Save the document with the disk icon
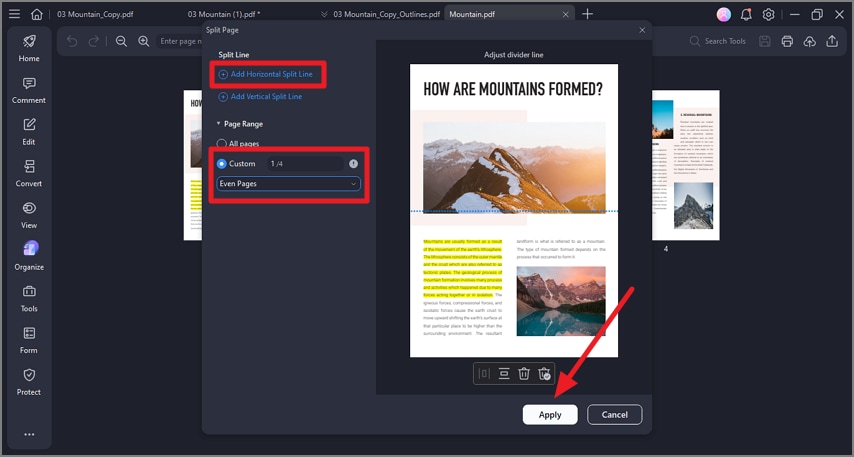This screenshot has width=854, height=457. point(765,41)
